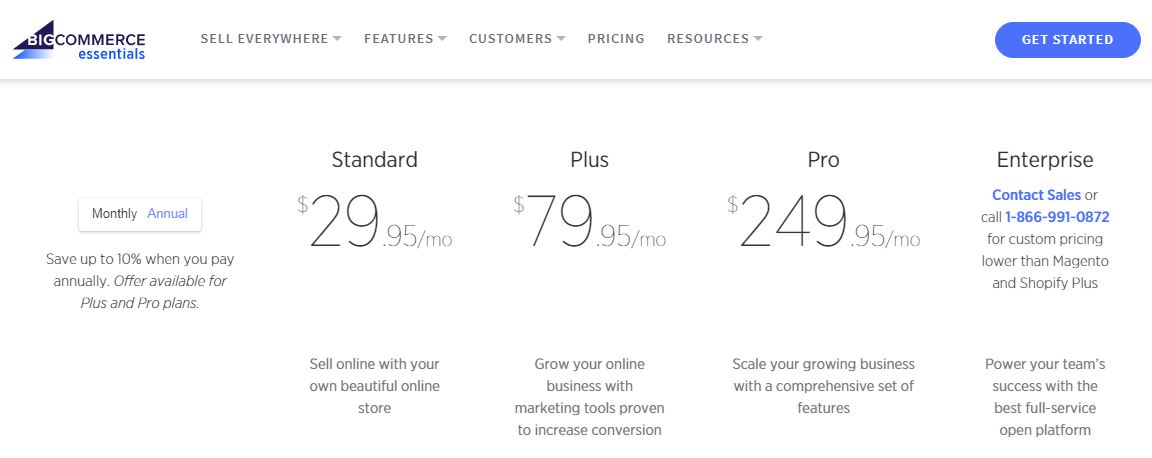This screenshot has width=1152, height=458.
Task: Select the Enterprise plan heading
Action: point(1045,160)
